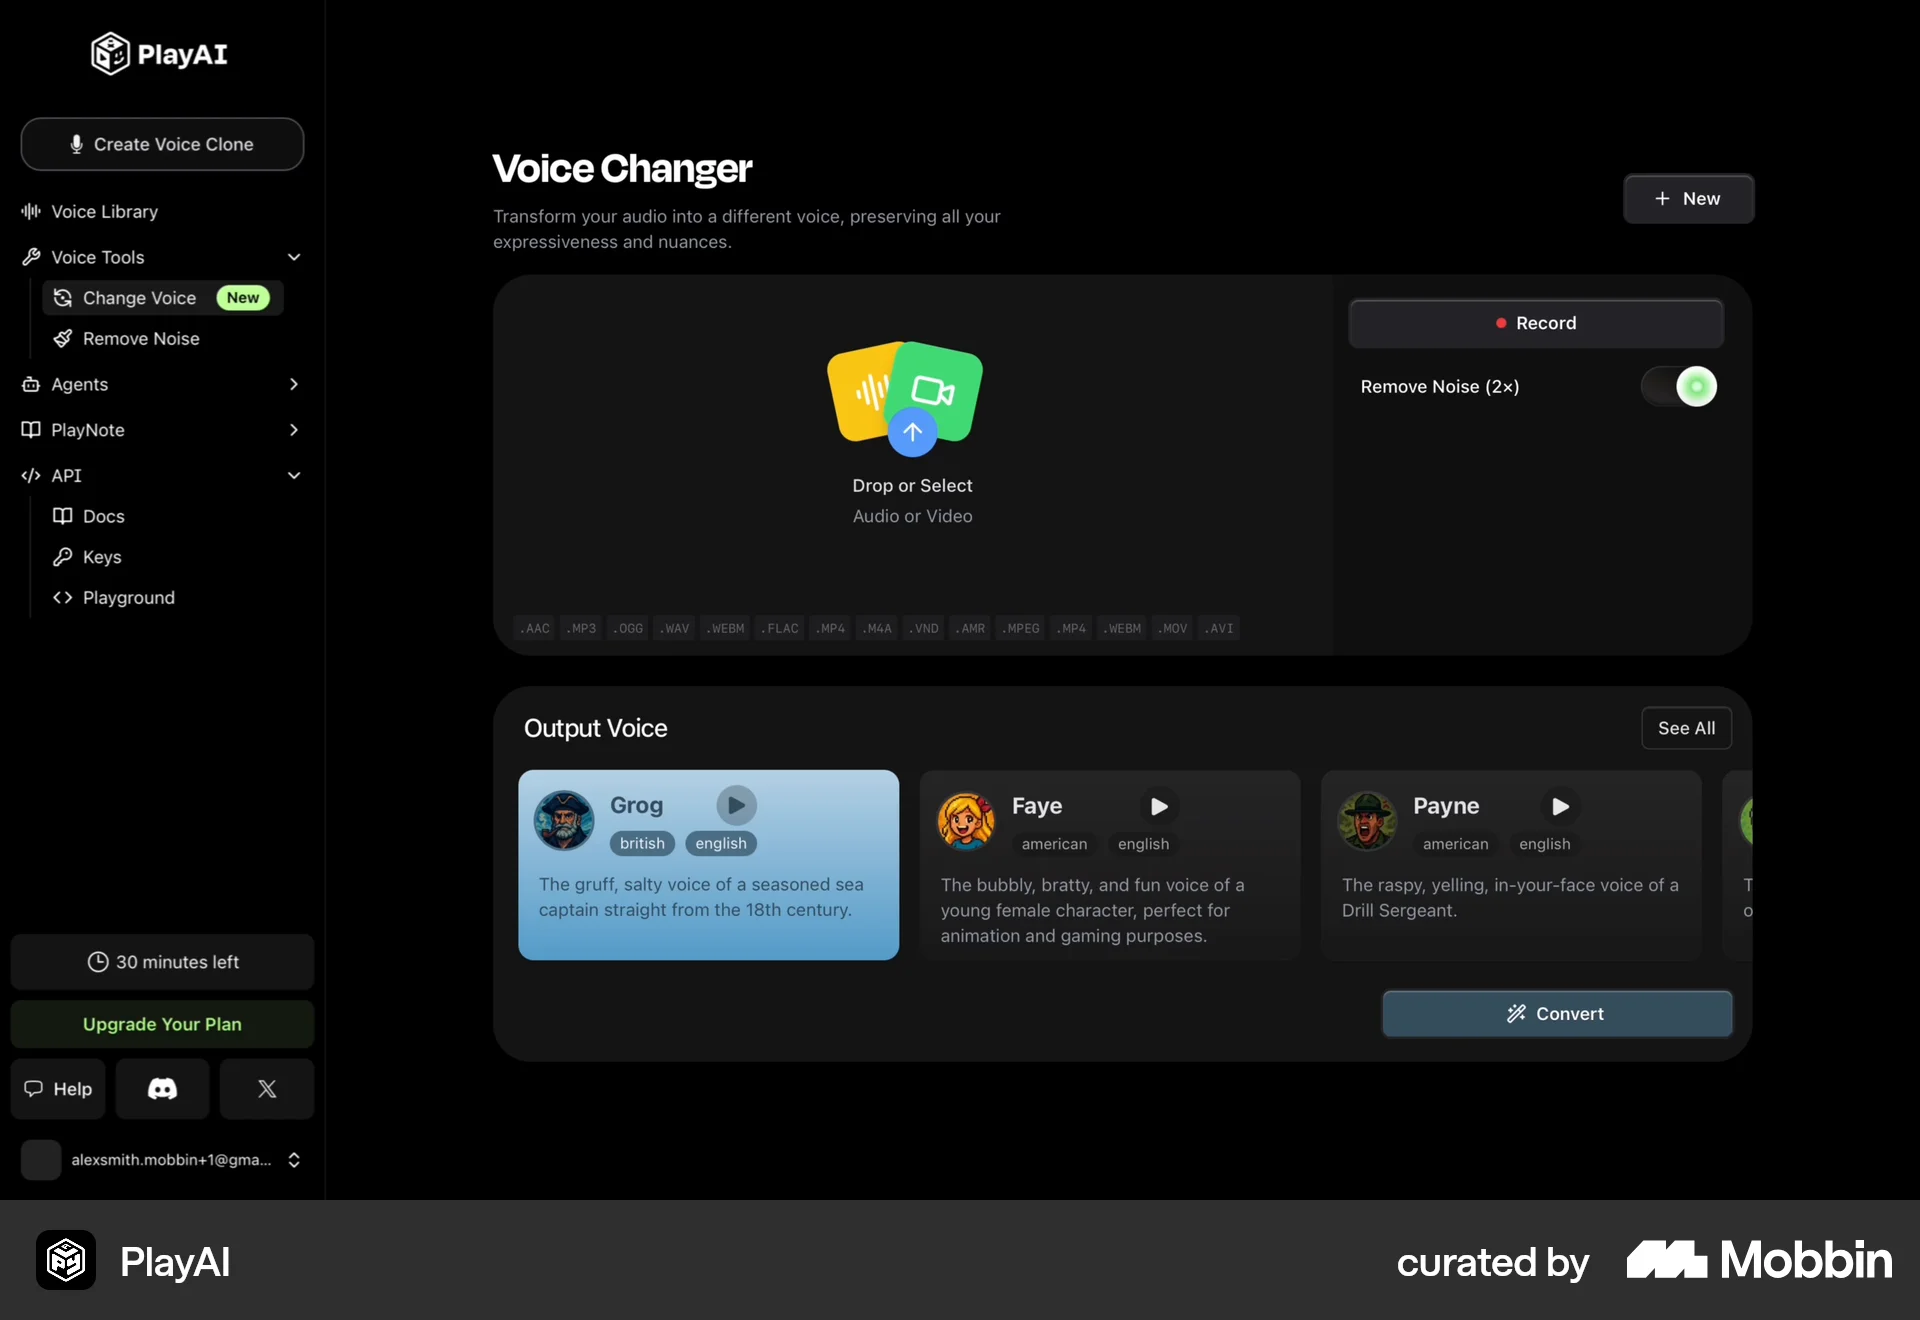Toggle Remove Noise (2x) switch off

1678,386
